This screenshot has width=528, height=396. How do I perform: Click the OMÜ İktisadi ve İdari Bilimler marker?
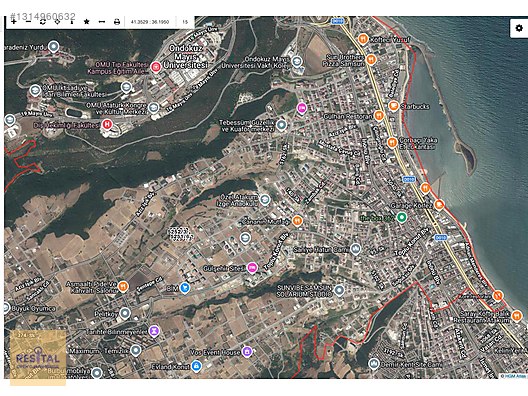[35, 90]
